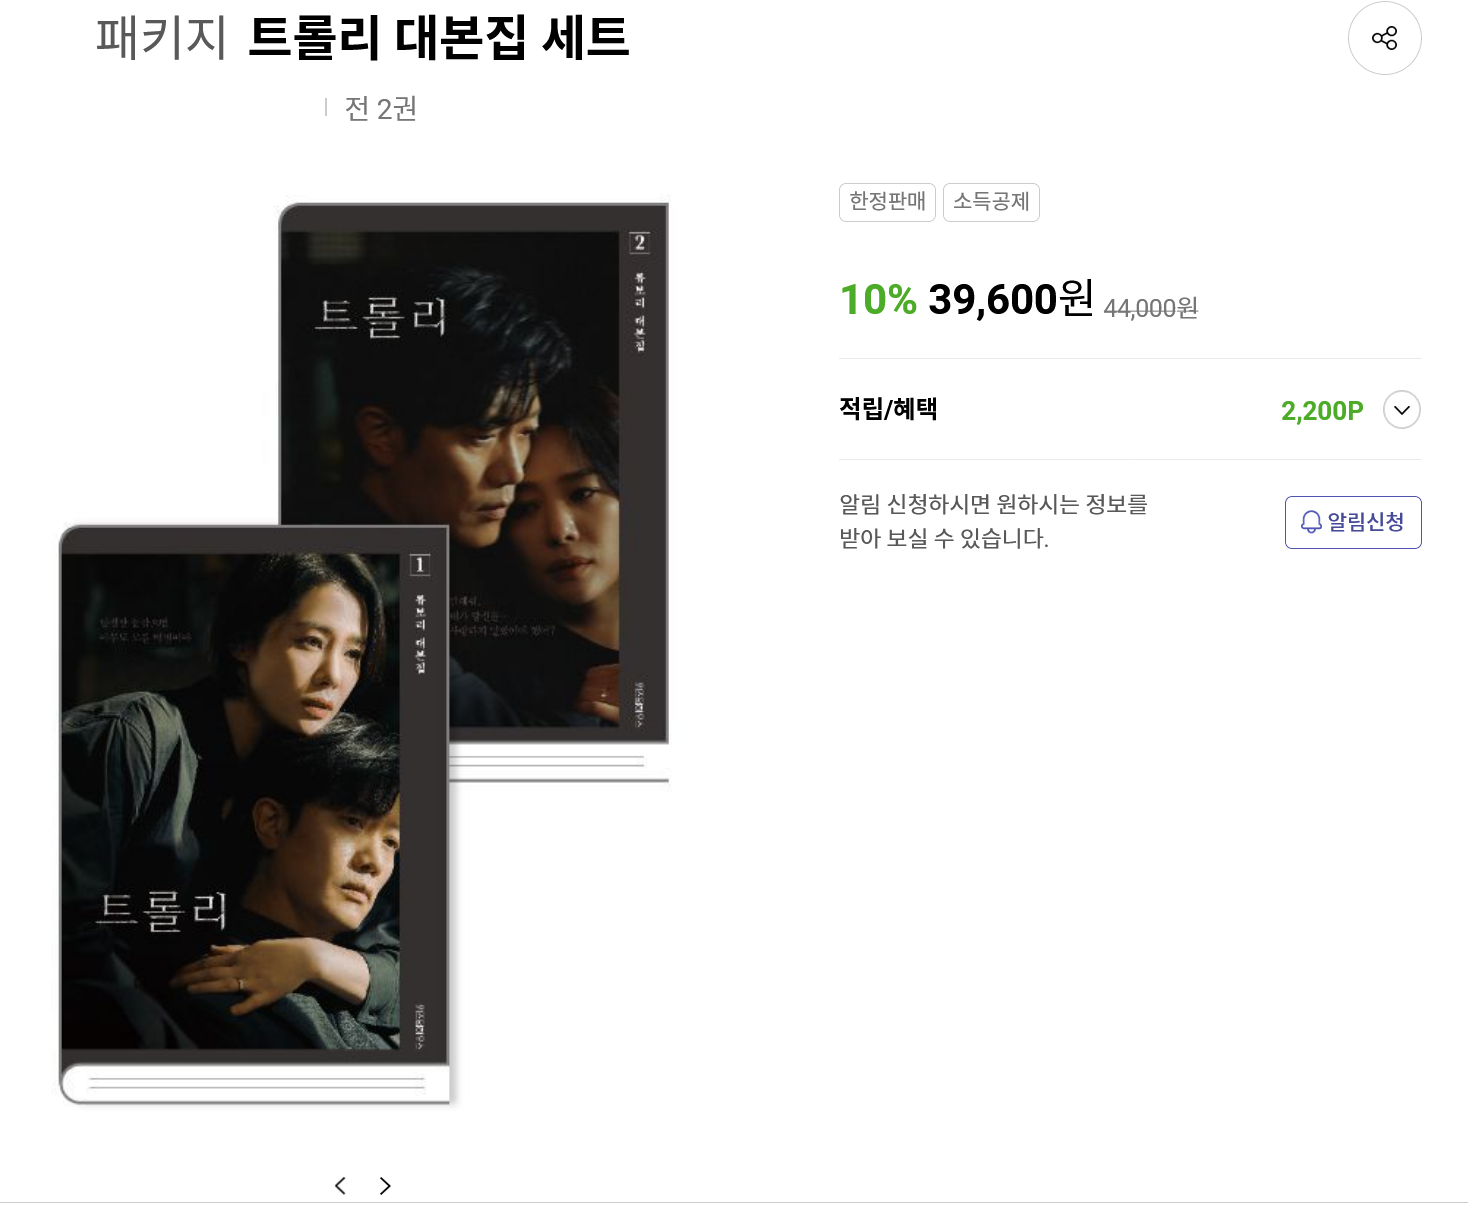
Task: Click the 10% discount rate
Action: pyautogui.click(x=878, y=300)
